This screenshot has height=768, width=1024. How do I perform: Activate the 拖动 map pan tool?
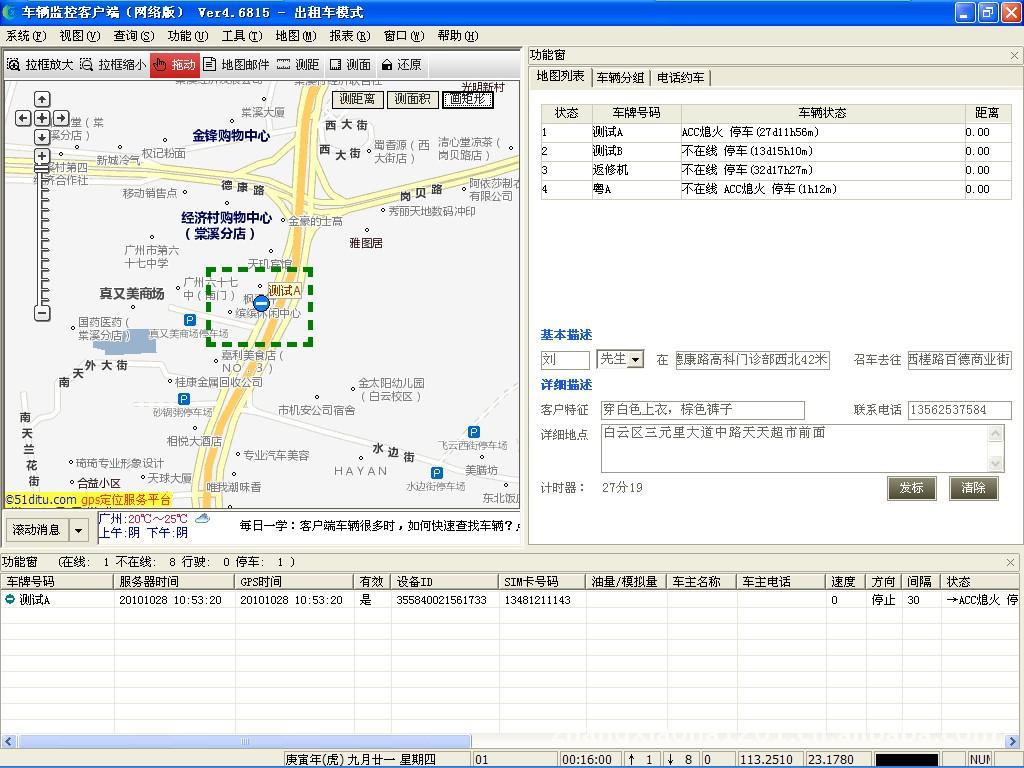click(x=173, y=67)
